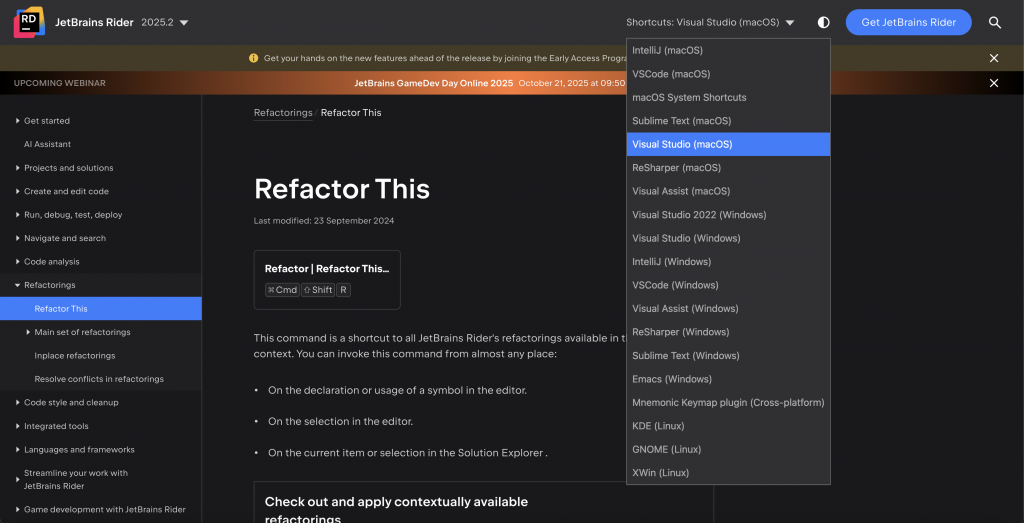This screenshot has width=1024, height=523.
Task: Click the Shift key shortcut badge
Action: [318, 290]
